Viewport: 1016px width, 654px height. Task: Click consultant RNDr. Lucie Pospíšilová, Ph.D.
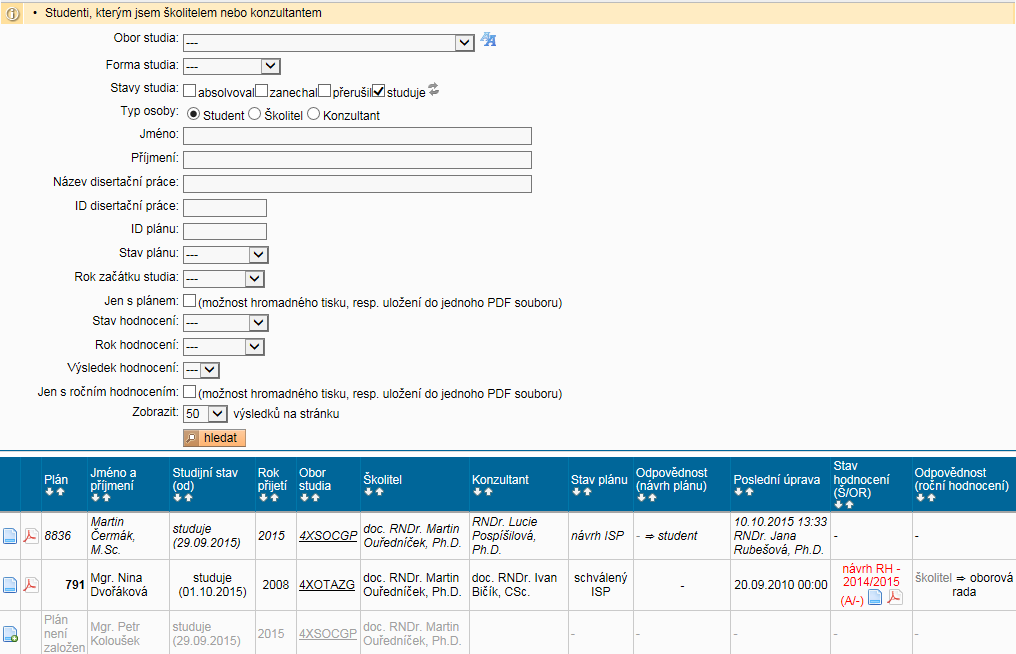pos(505,536)
